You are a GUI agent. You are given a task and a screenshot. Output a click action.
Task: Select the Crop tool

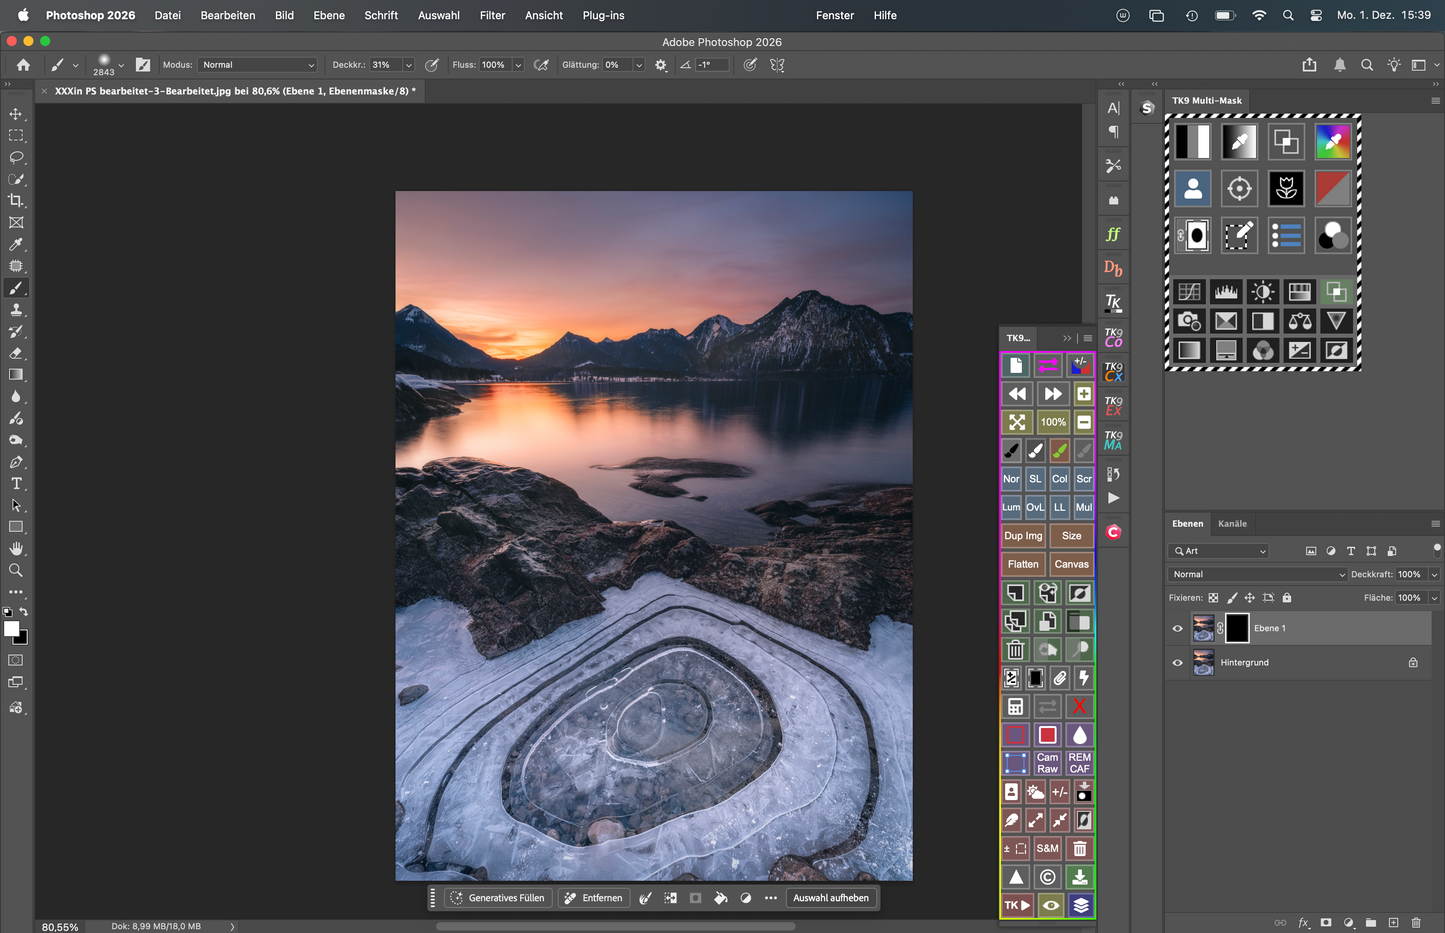[x=16, y=201]
